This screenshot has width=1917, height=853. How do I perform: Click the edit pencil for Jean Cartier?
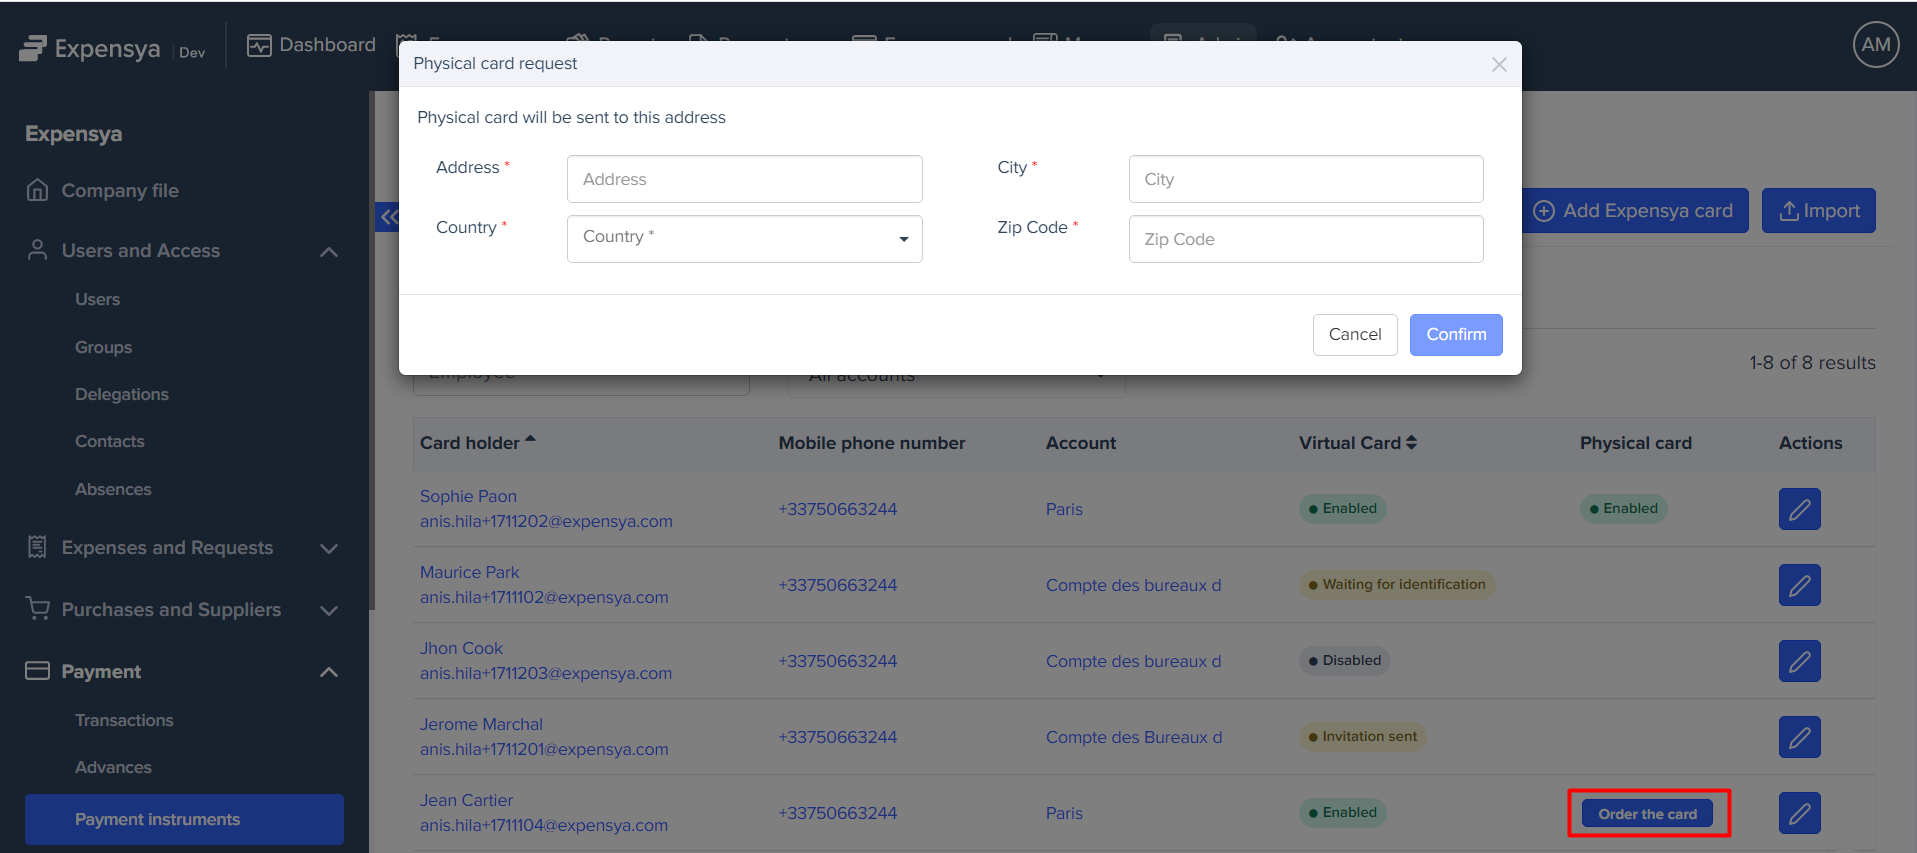tap(1798, 813)
